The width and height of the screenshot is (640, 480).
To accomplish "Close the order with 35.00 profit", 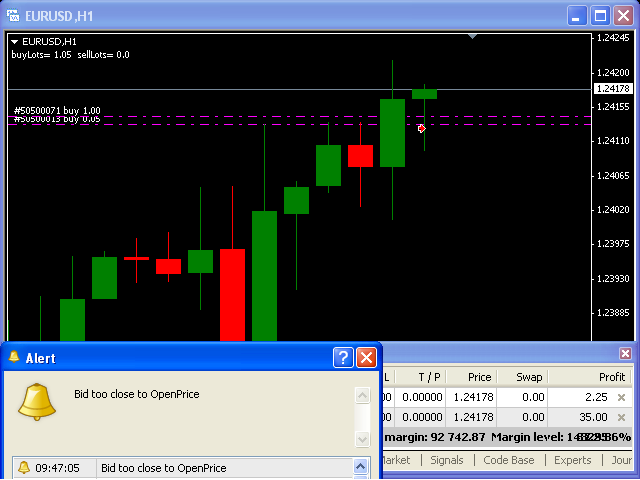I will click(622, 418).
